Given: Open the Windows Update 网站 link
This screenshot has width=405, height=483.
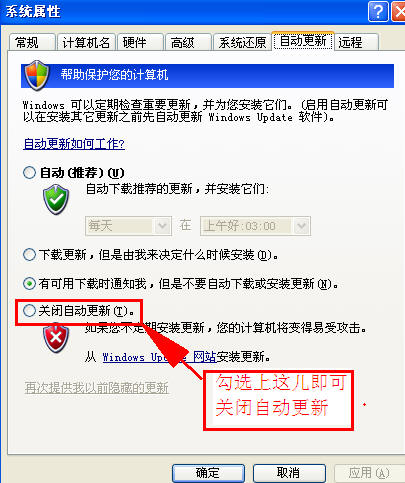Looking at the screenshot, I should pyautogui.click(x=159, y=357).
